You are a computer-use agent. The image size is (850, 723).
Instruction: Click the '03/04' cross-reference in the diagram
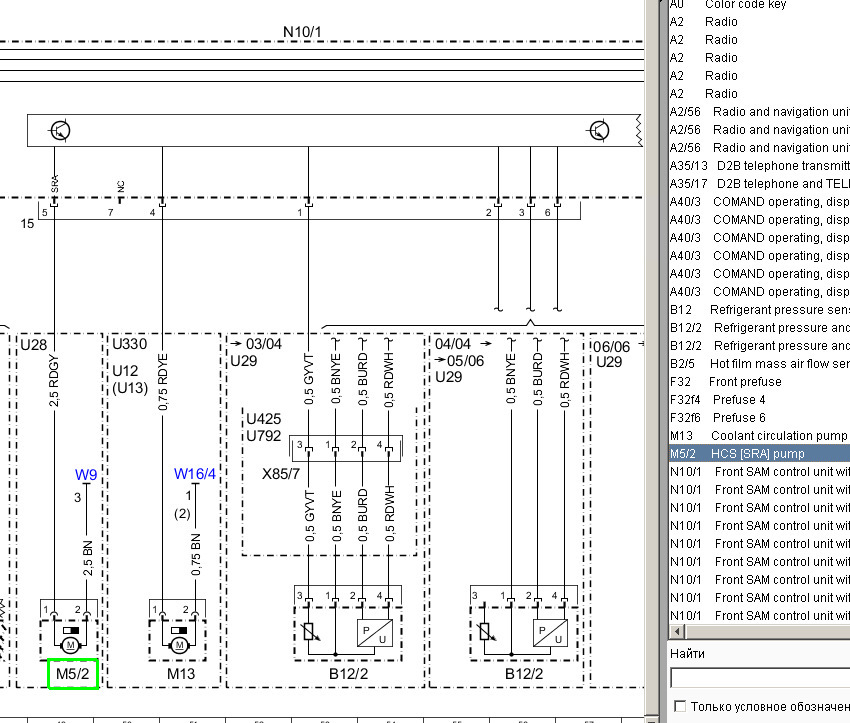(x=264, y=344)
